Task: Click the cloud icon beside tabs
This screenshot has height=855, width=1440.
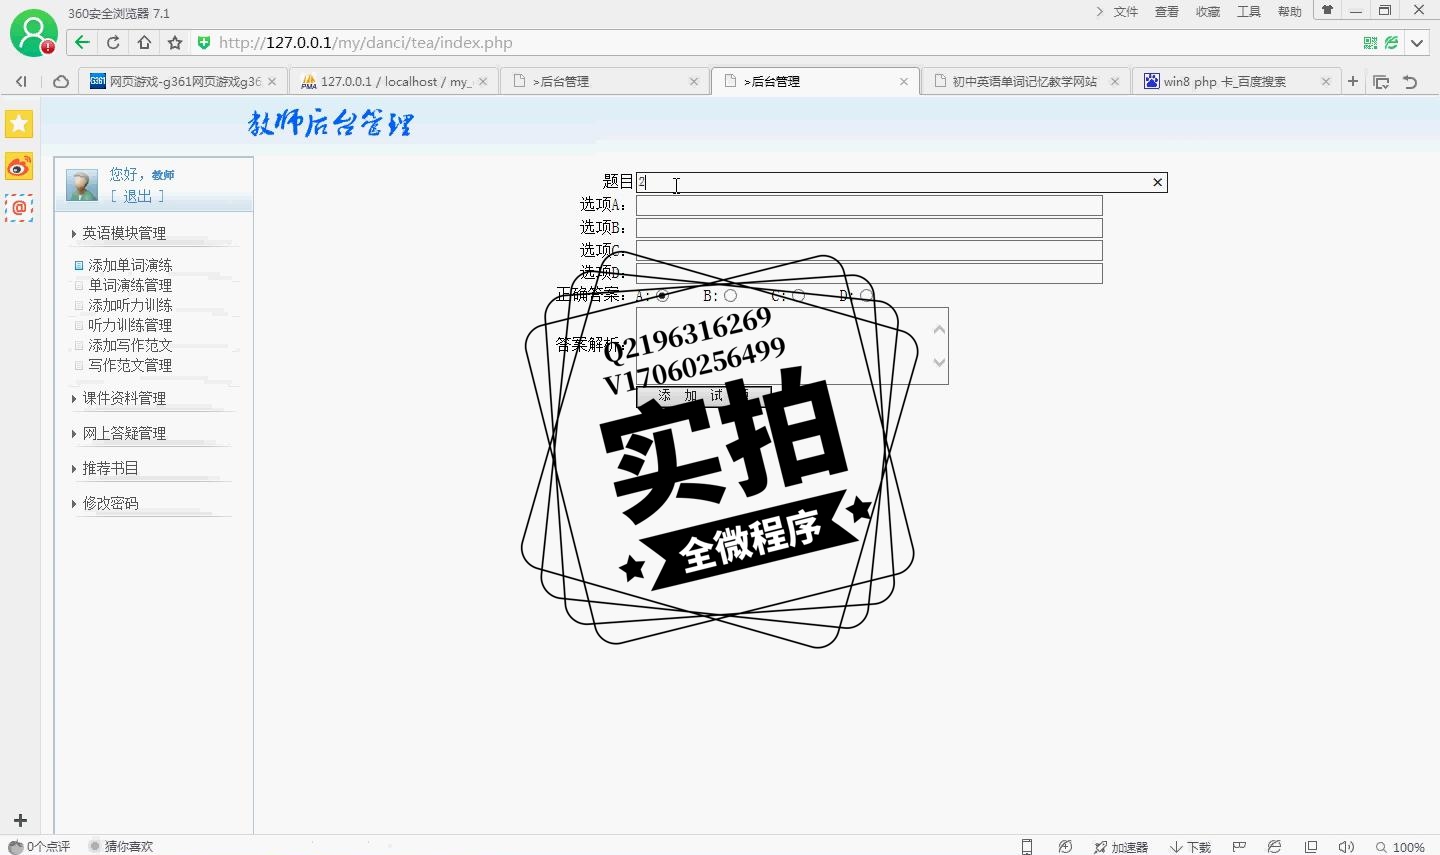Action: coord(60,81)
